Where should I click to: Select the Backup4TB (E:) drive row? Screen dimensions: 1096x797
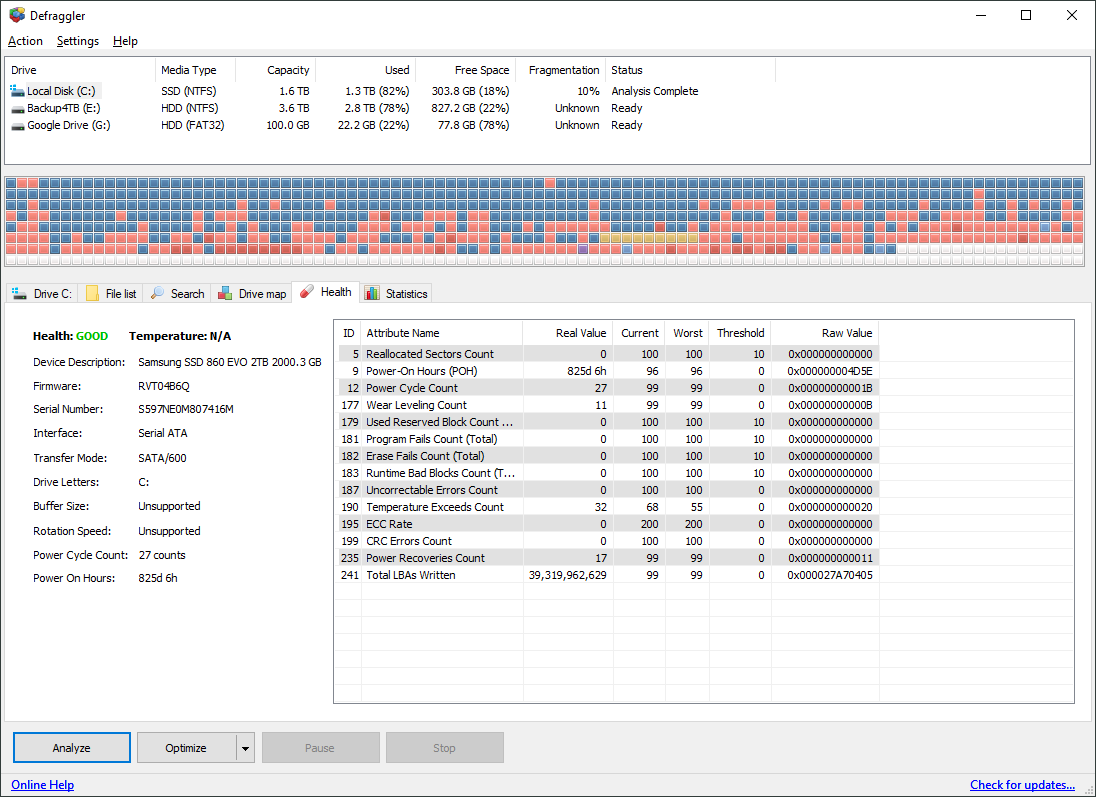pos(391,108)
